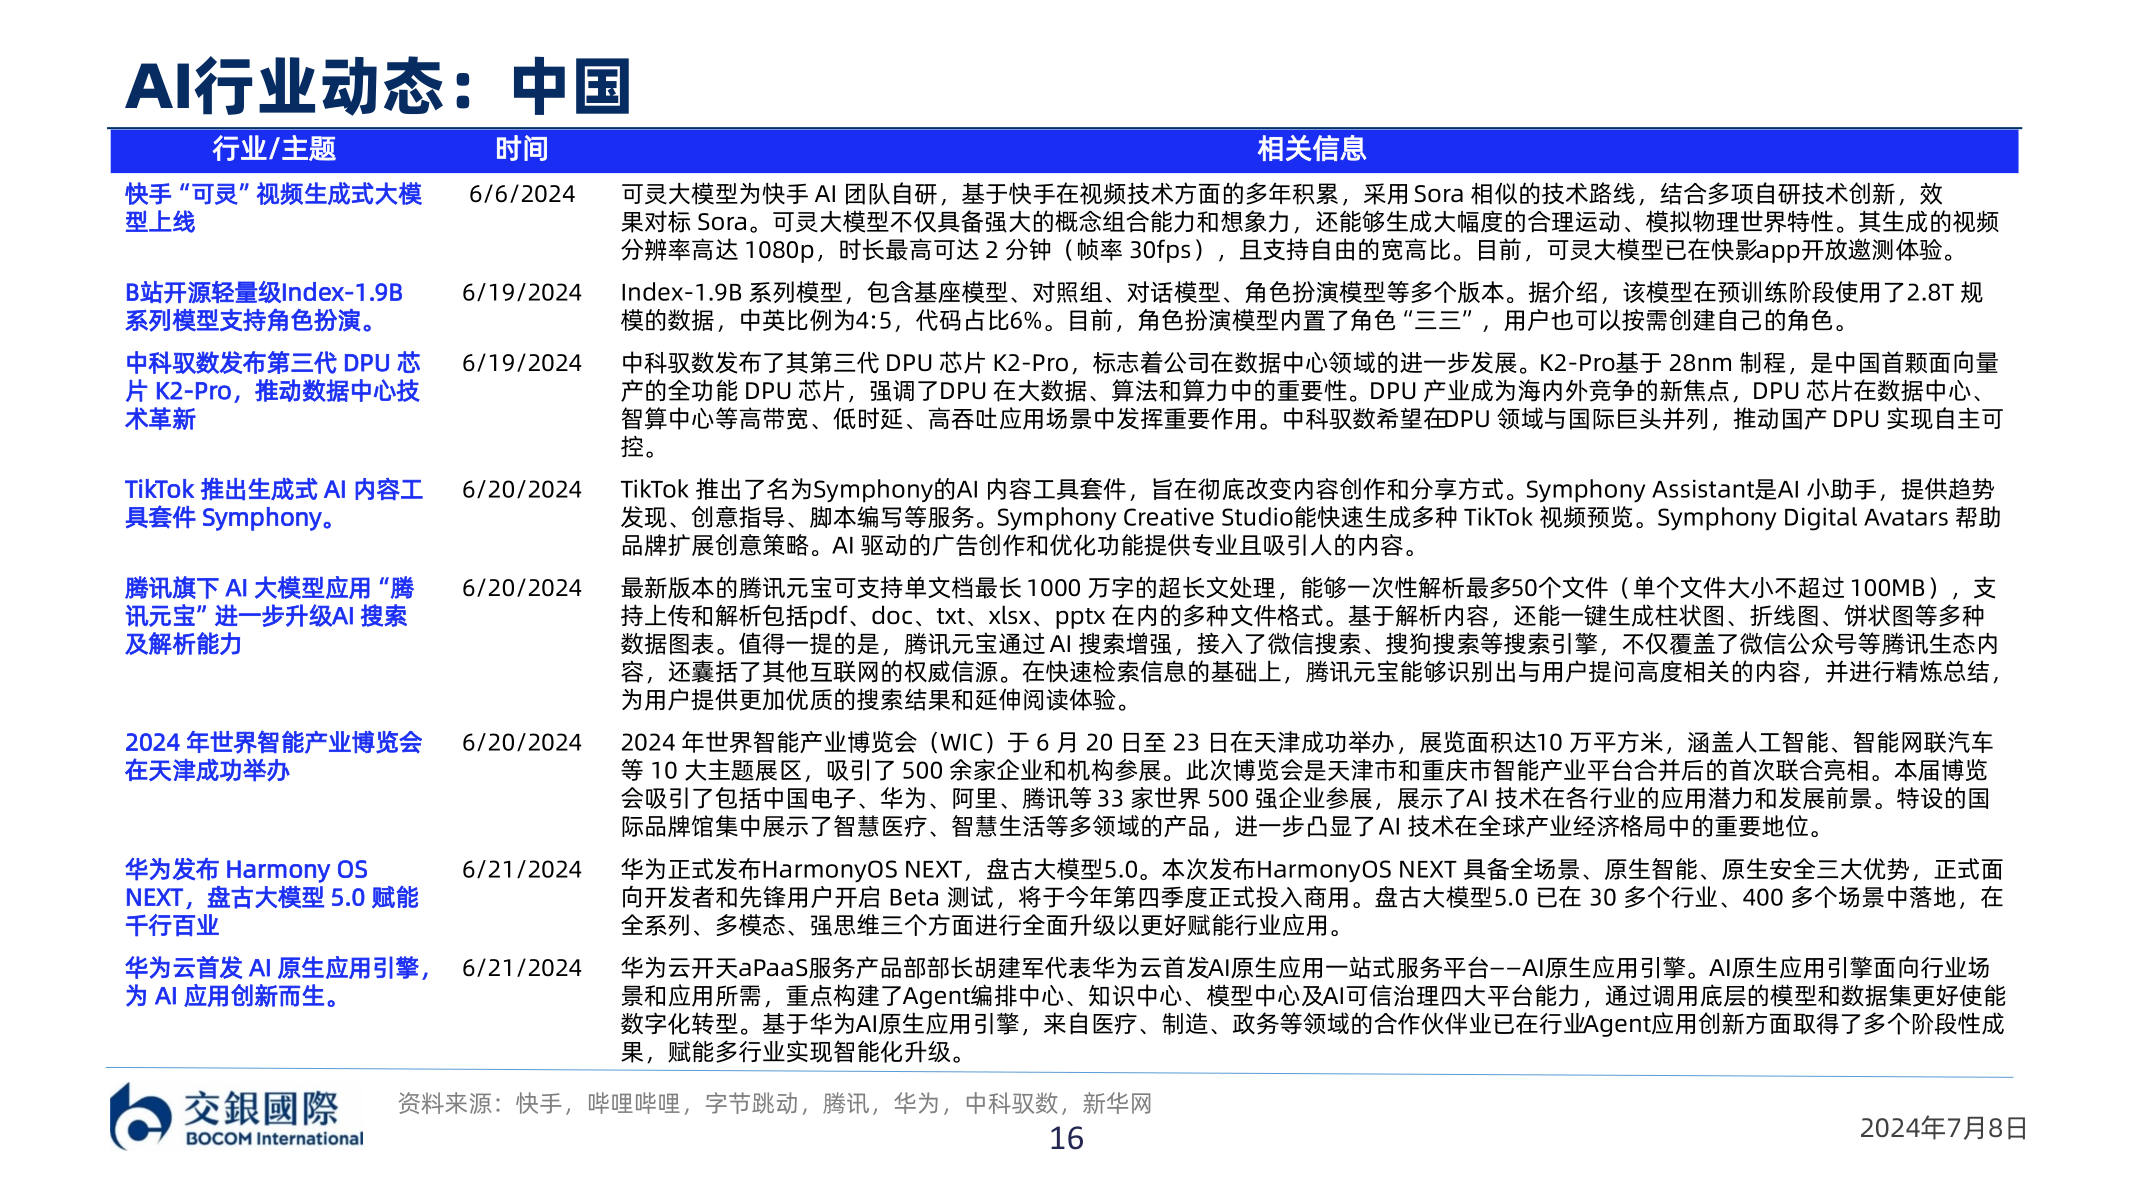Open the 2024年世界智能产业博览会 topic
This screenshot has height=1202, width=2137.
coord(273,756)
